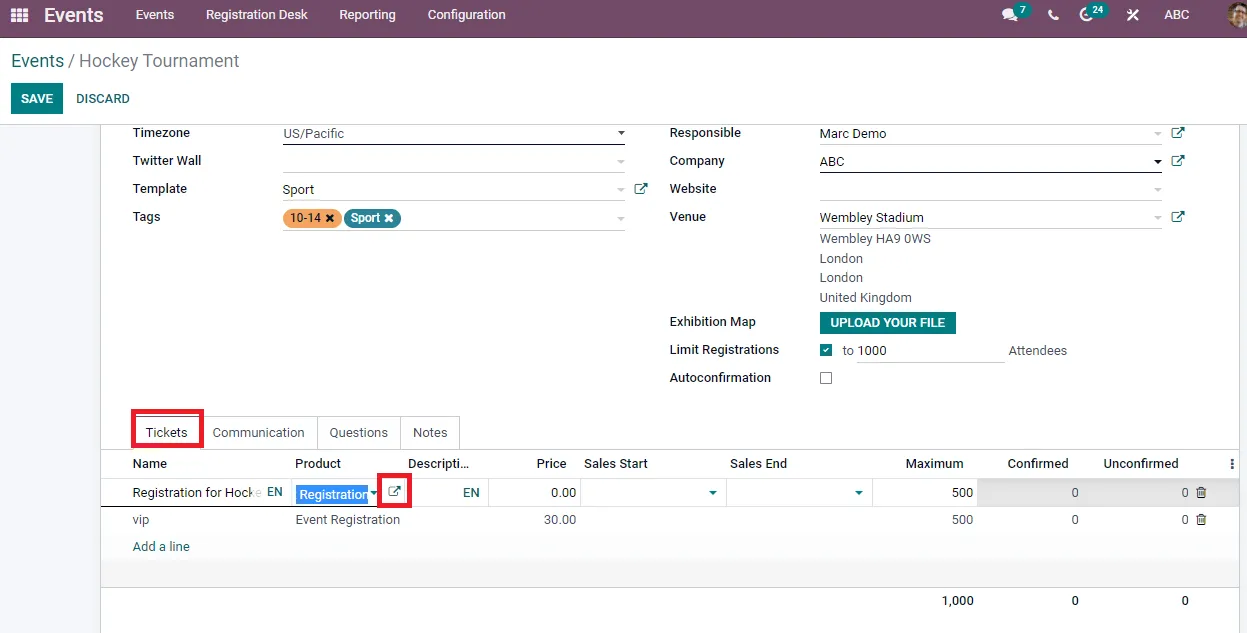Expand the Template dropdown
The width and height of the screenshot is (1247, 633).
(621, 189)
